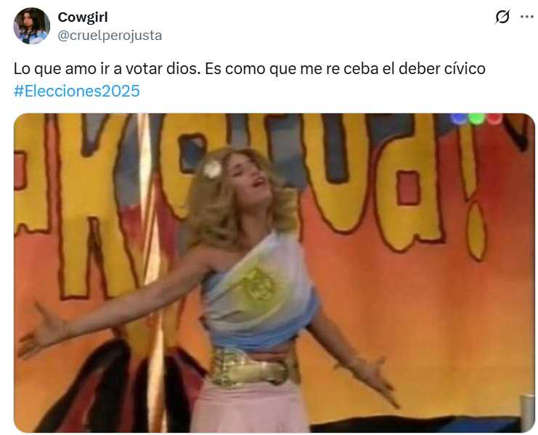Open the attached meme image

tap(274, 273)
